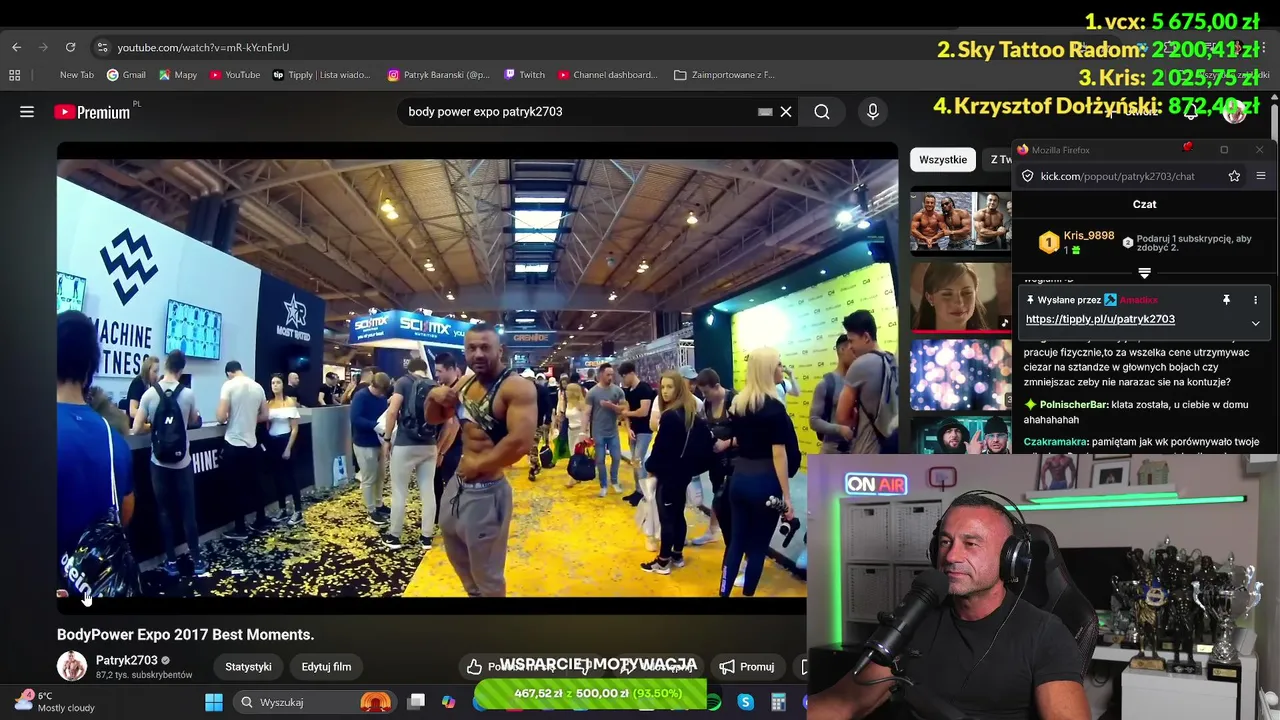Open the Mapy bookmark
Screen dimensions: 1280x720
pyautogui.click(x=178, y=75)
